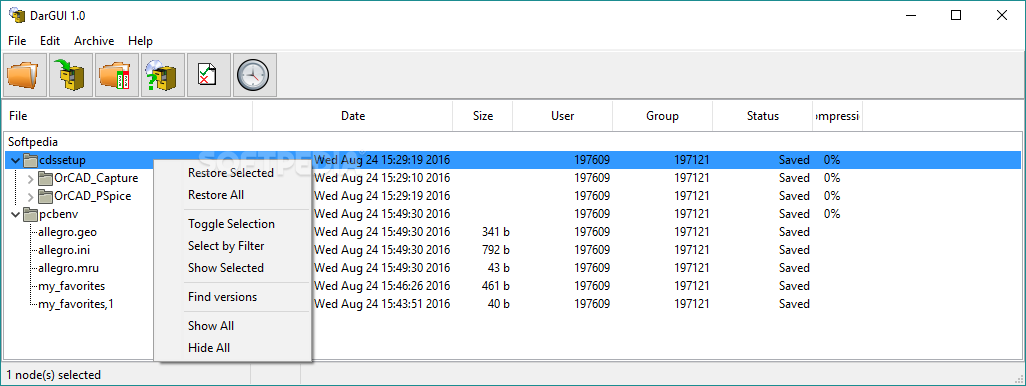
Task: Click the window resize grip in status bar
Action: [x=1019, y=379]
